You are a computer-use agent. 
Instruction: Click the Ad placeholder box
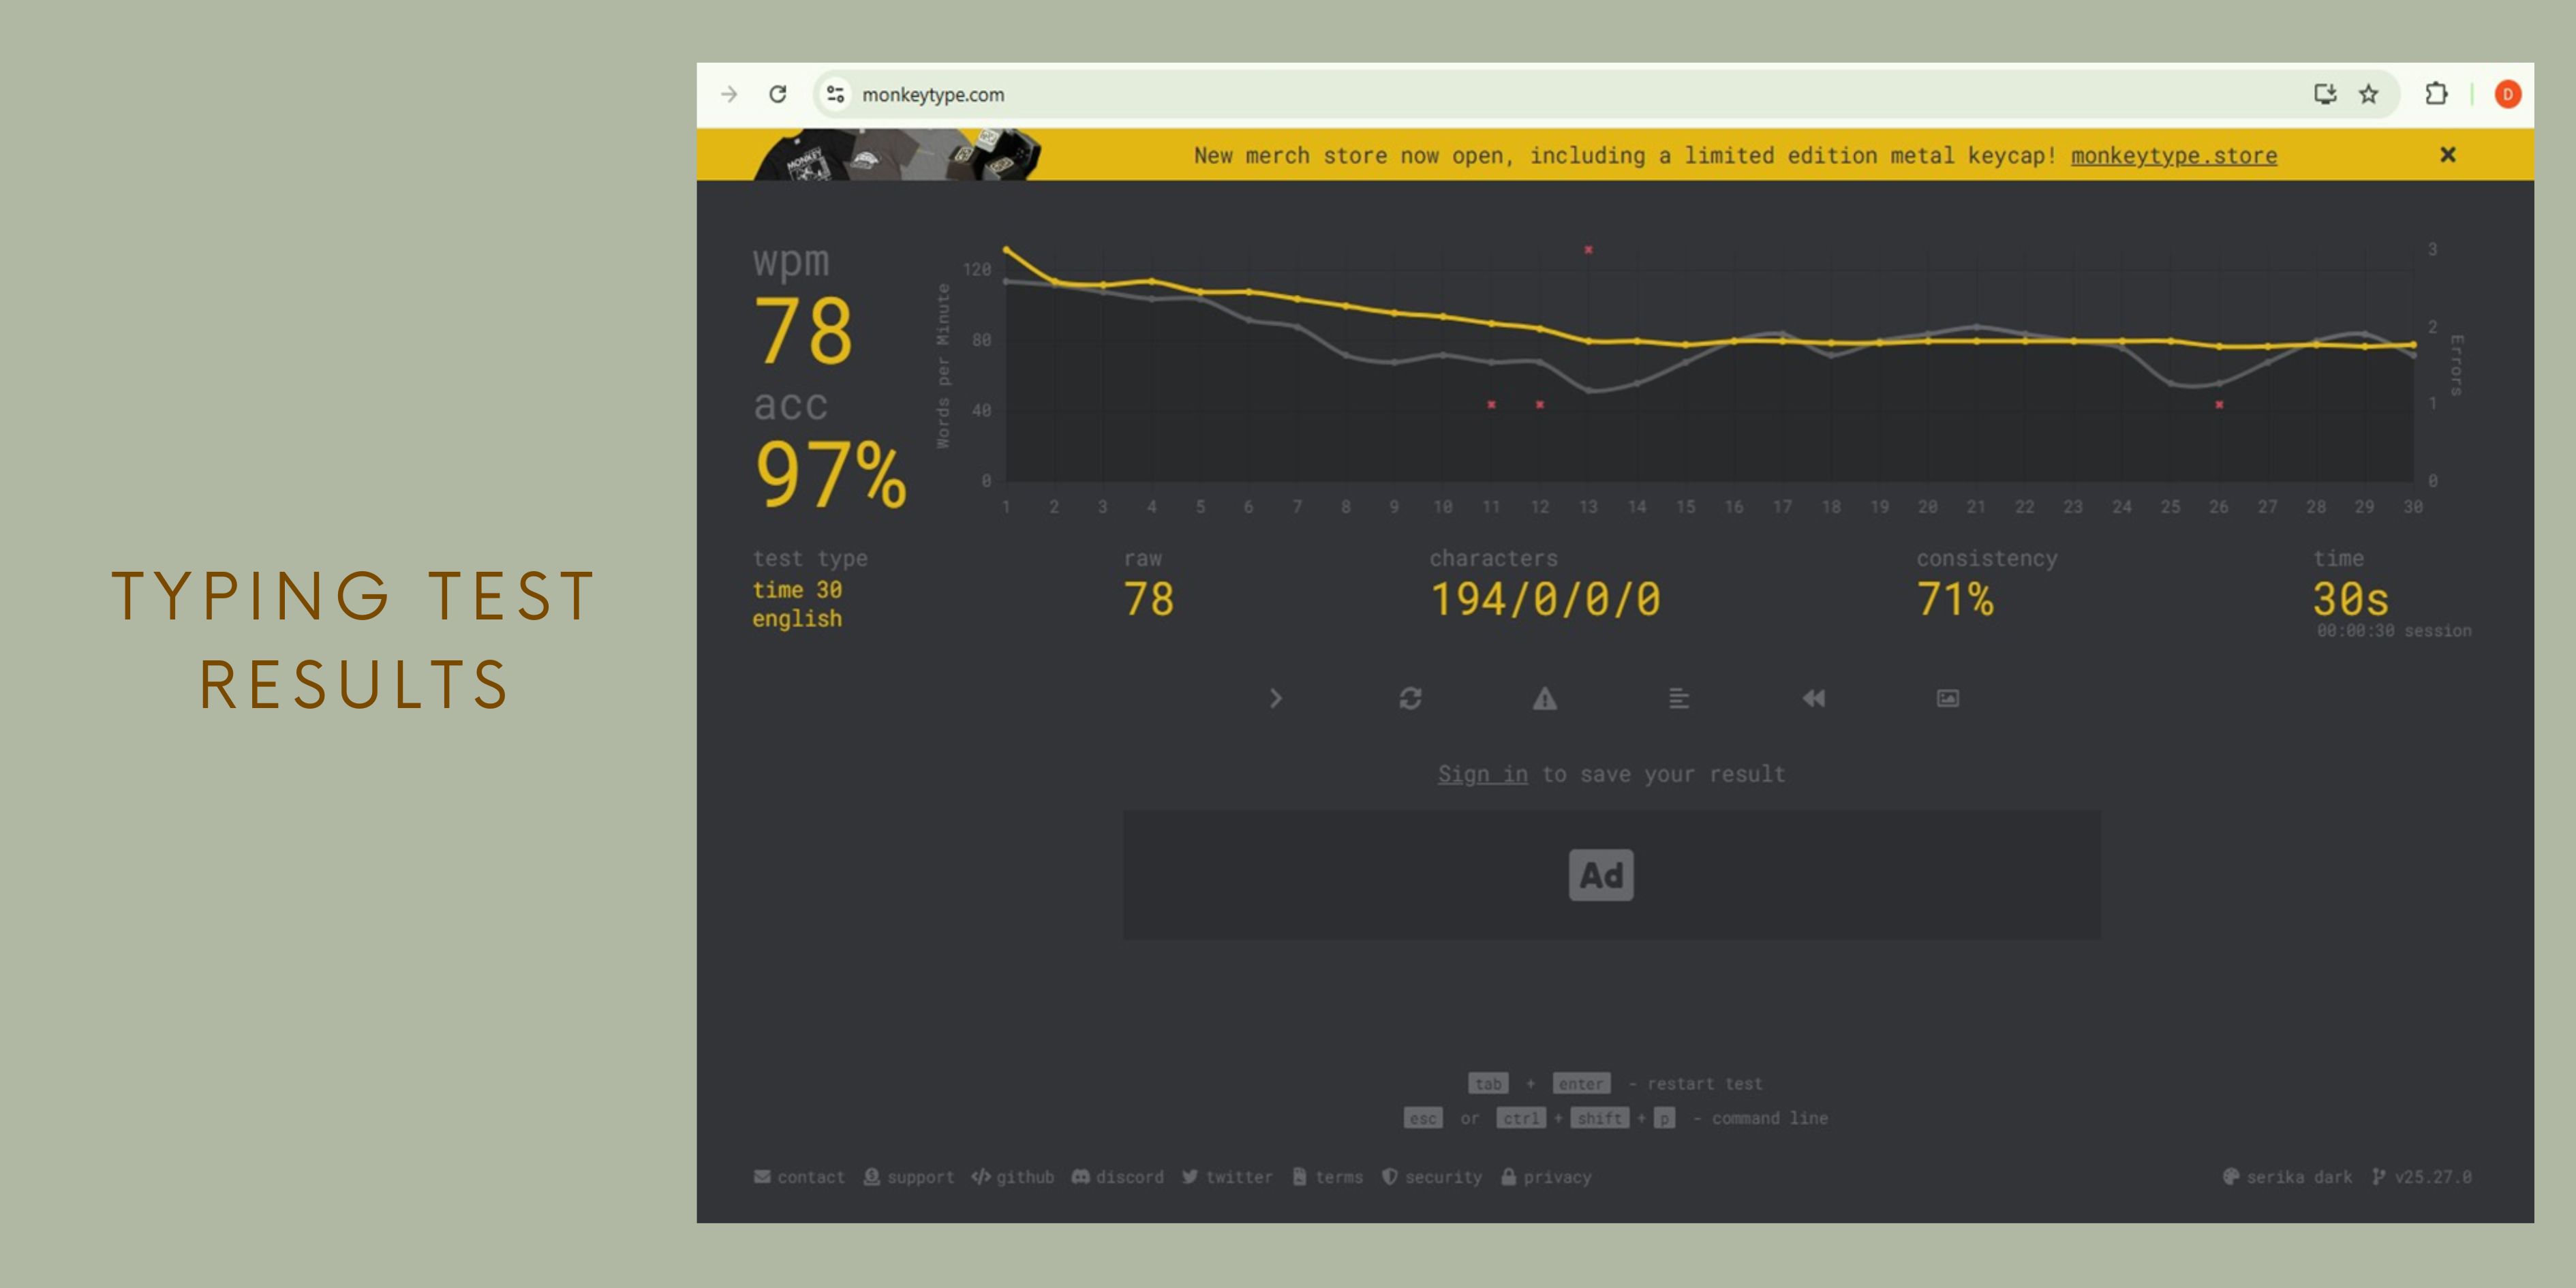[x=1611, y=875]
